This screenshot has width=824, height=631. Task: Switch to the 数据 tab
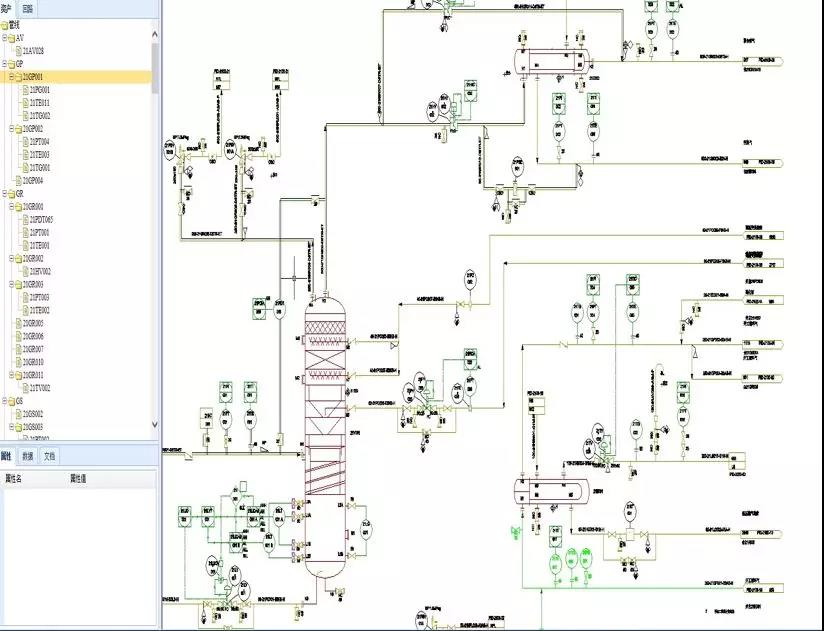pyautogui.click(x=28, y=456)
